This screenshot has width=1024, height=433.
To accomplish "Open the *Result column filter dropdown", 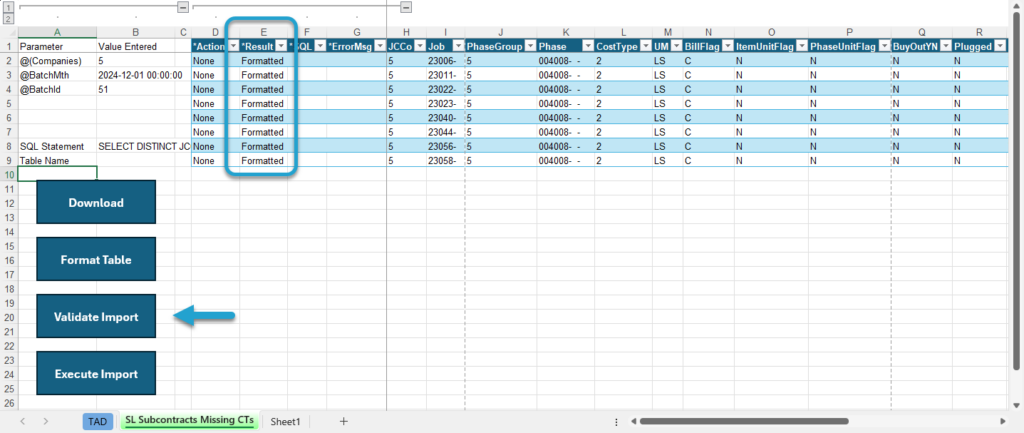I will pos(281,46).
